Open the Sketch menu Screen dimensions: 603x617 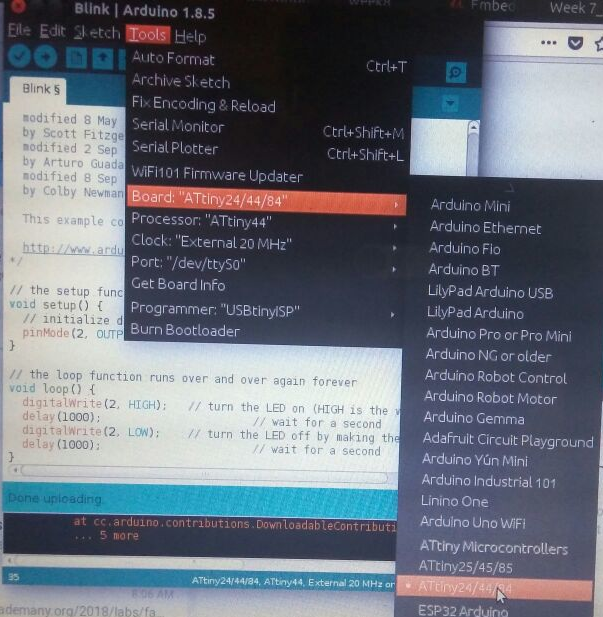(x=97, y=33)
